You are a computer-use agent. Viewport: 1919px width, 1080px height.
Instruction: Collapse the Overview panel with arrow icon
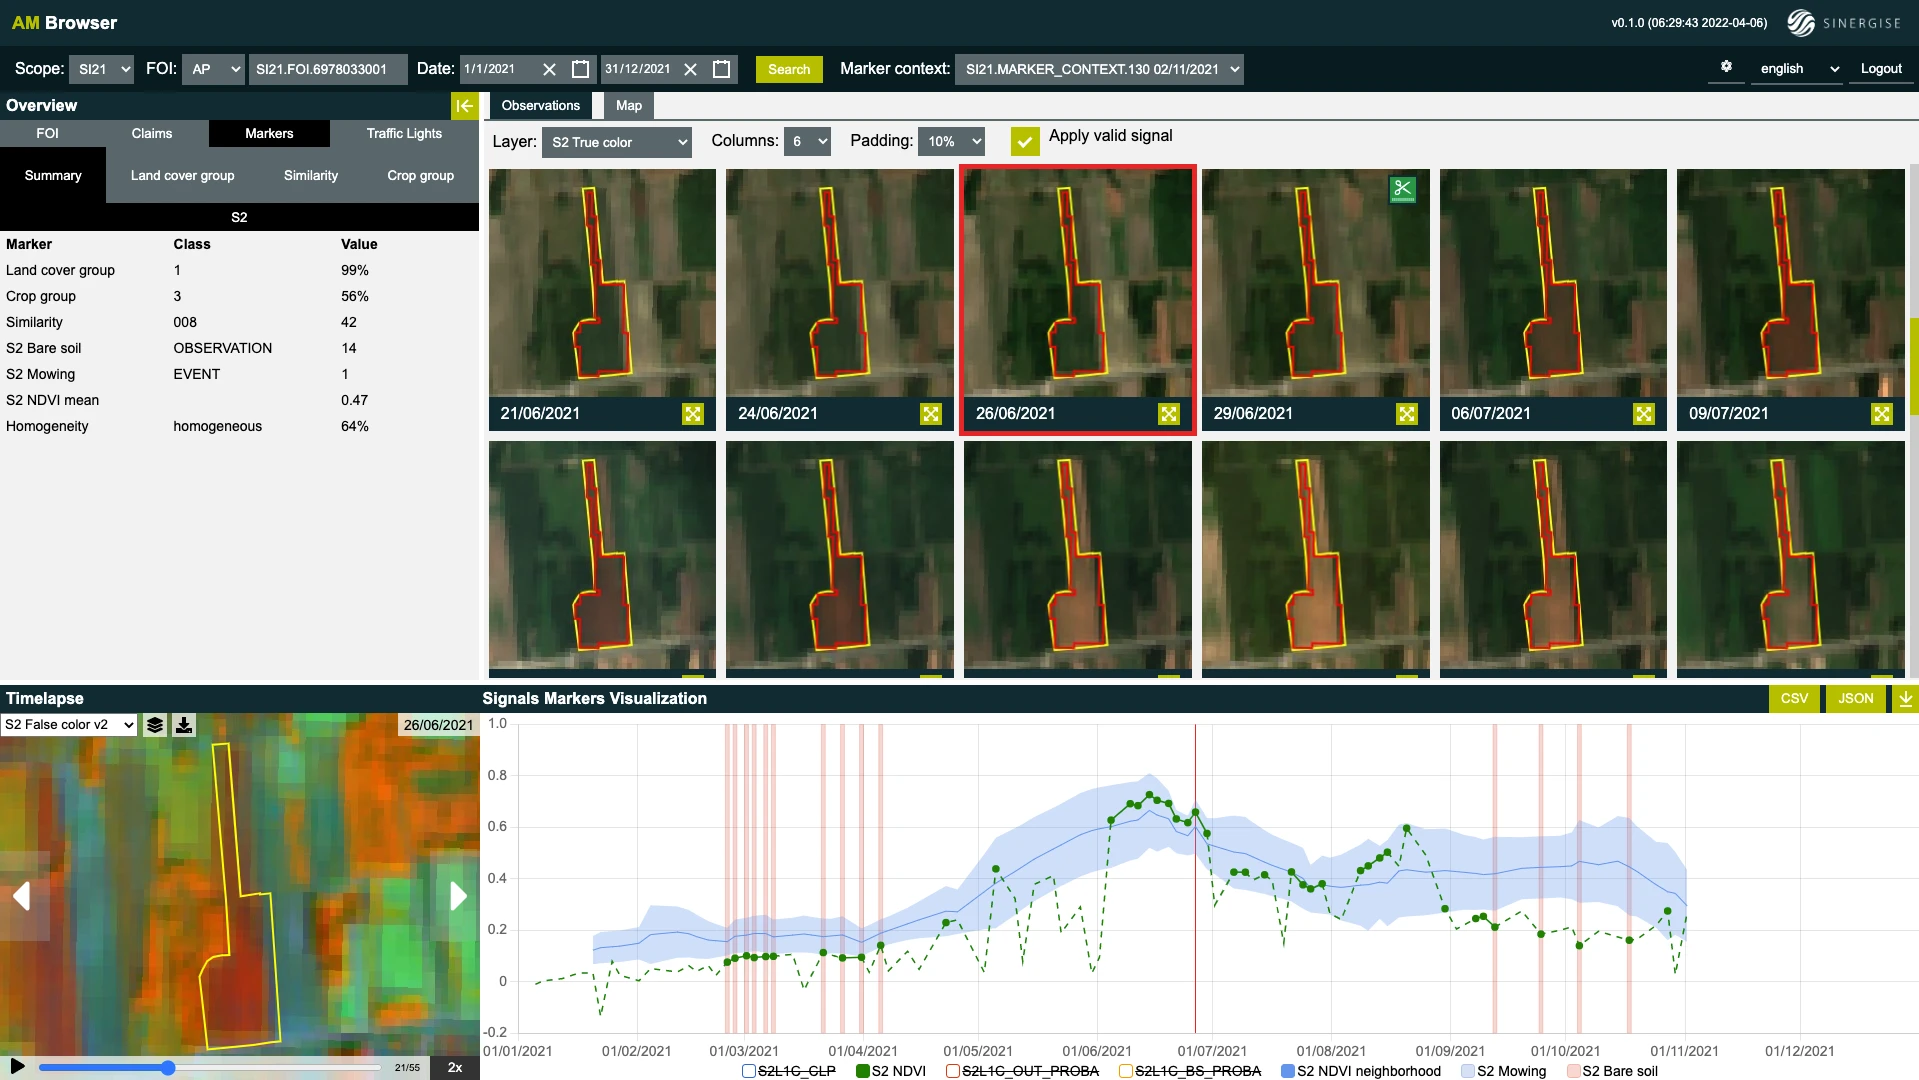464,105
